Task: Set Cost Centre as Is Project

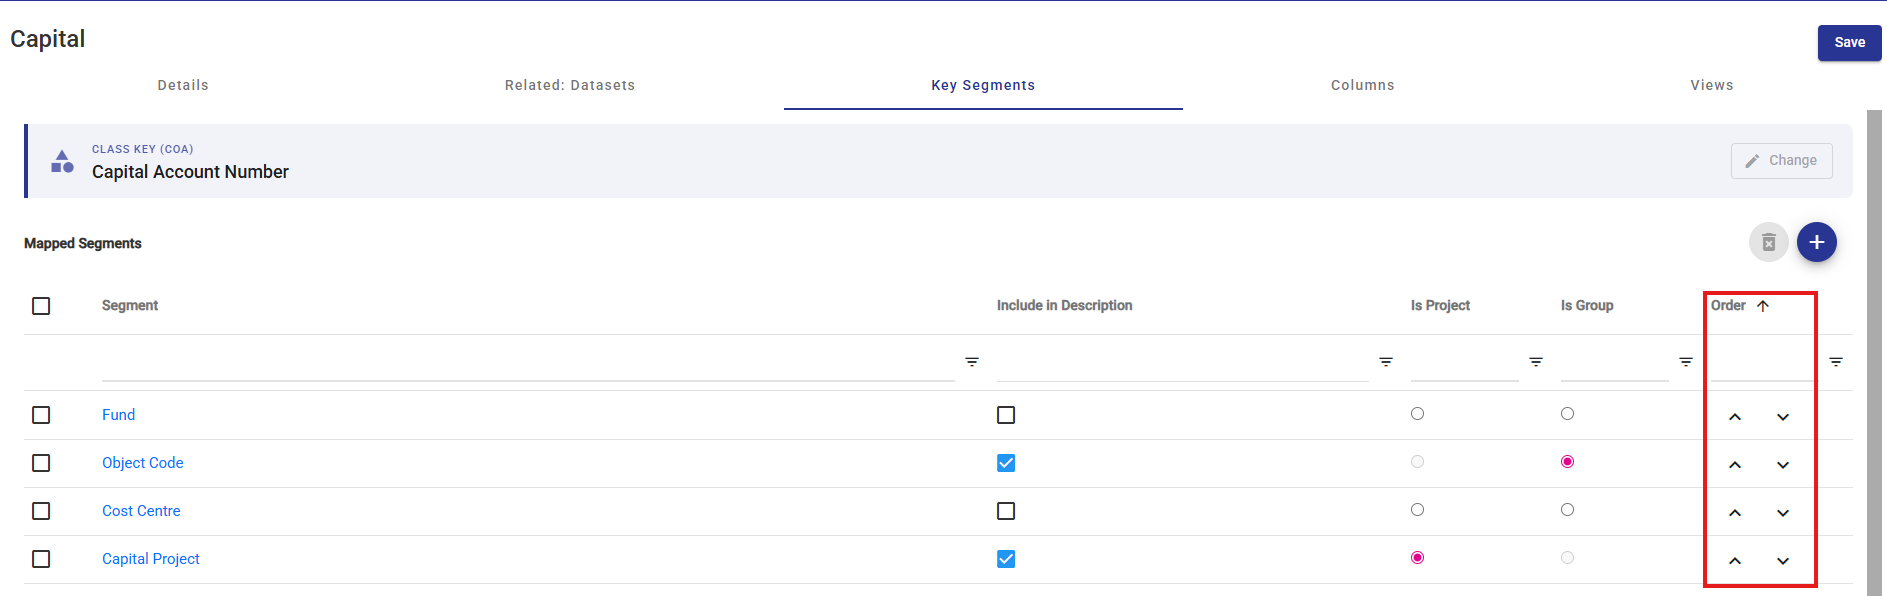Action: click(1417, 510)
